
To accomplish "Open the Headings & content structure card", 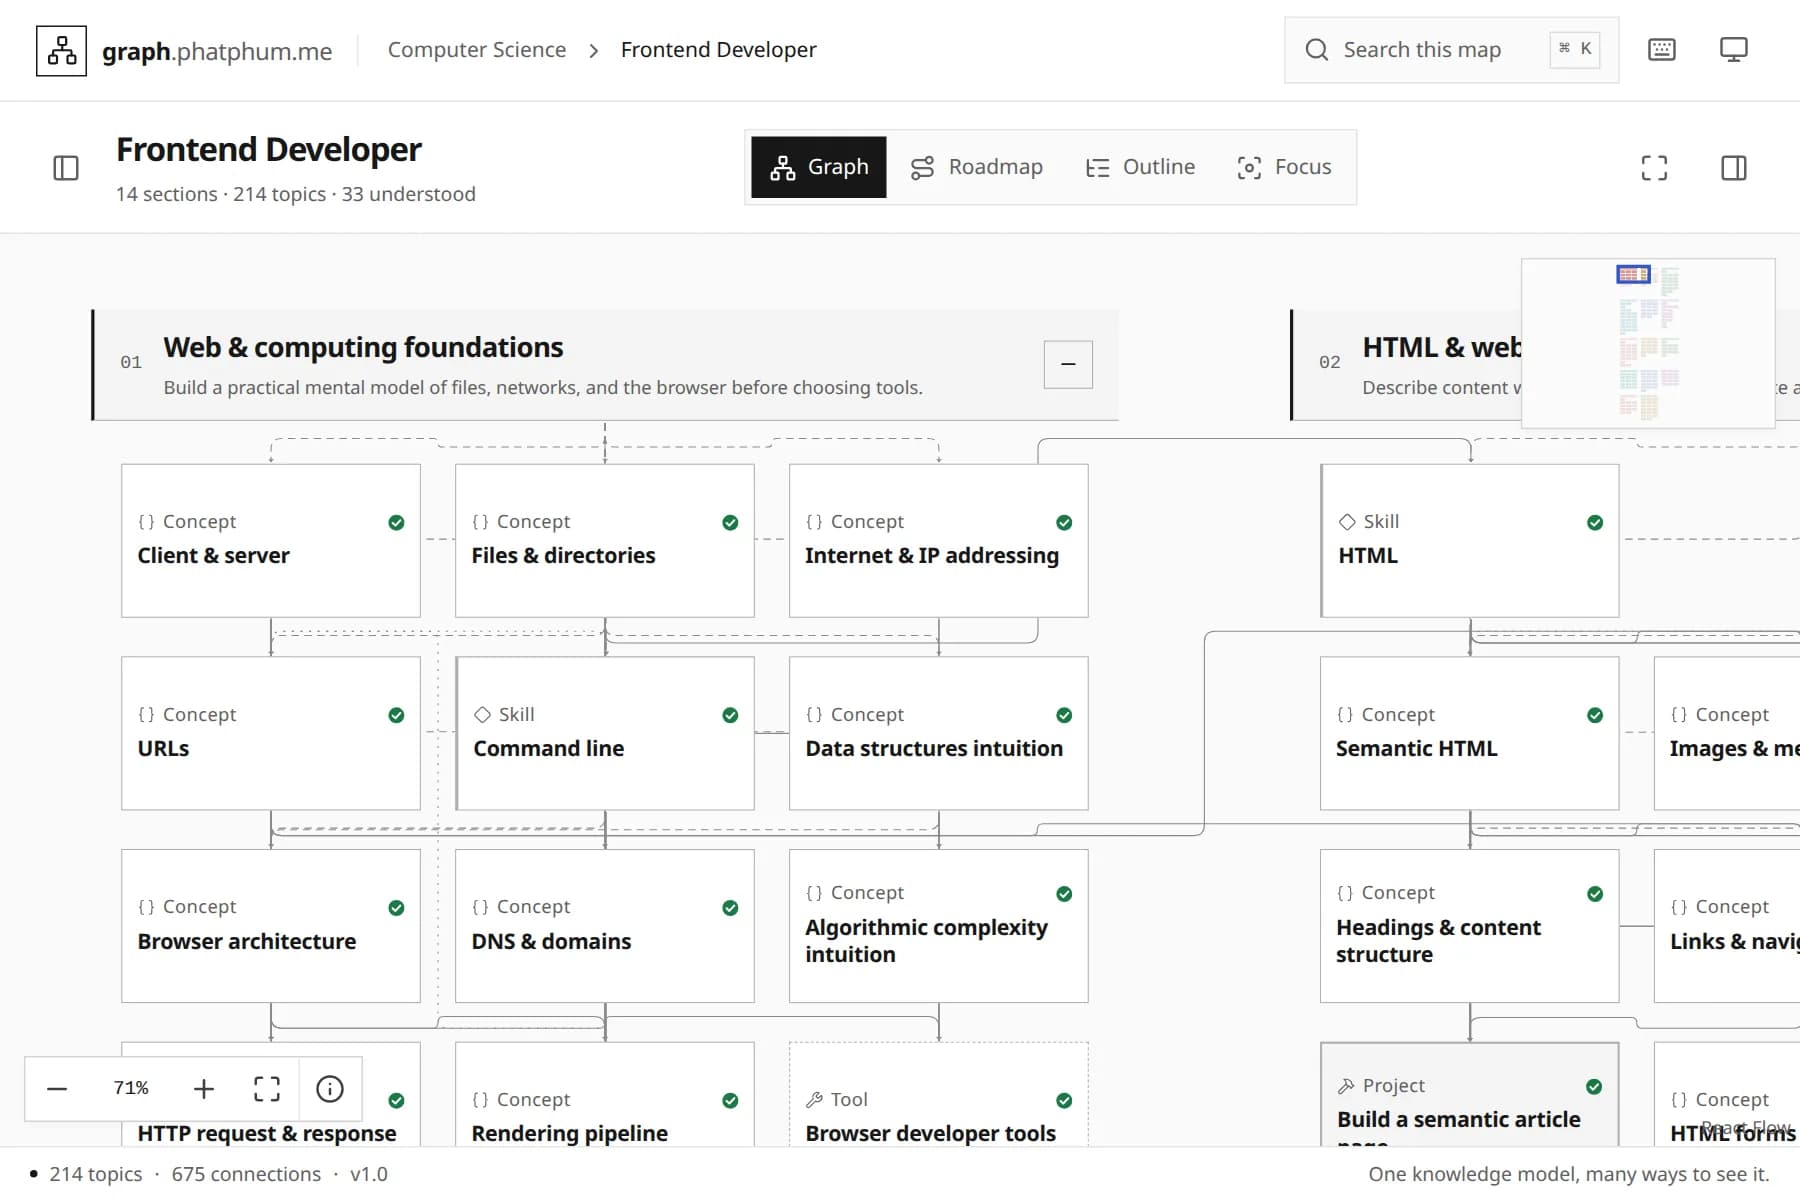I will (1469, 926).
